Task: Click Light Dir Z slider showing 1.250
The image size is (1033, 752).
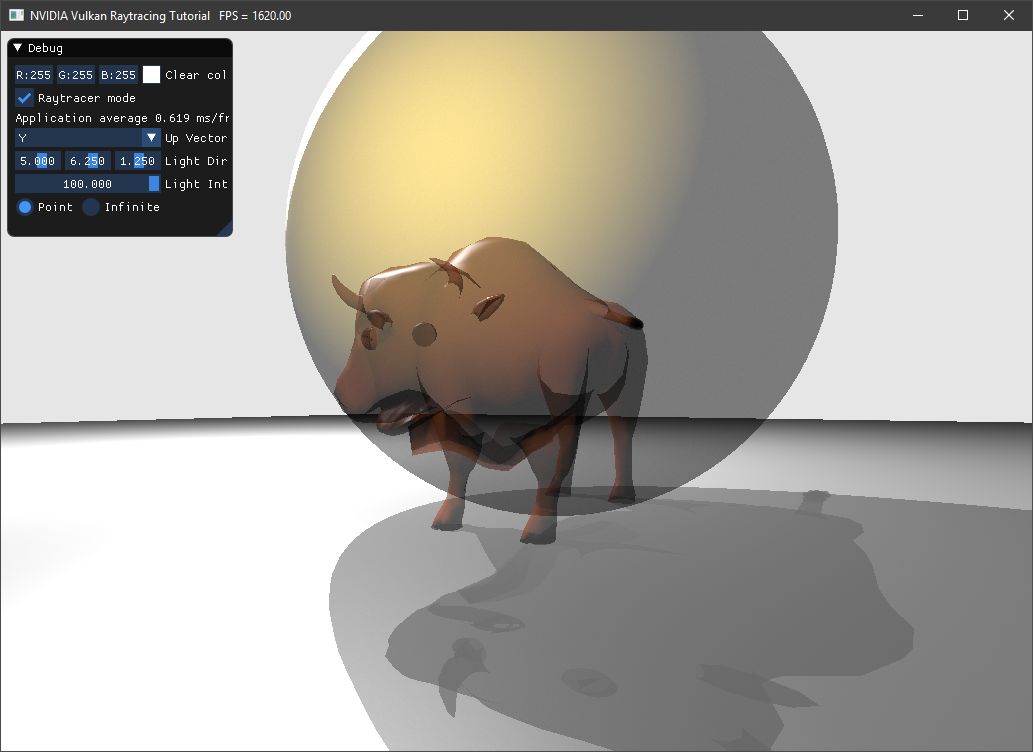Action: coord(137,161)
